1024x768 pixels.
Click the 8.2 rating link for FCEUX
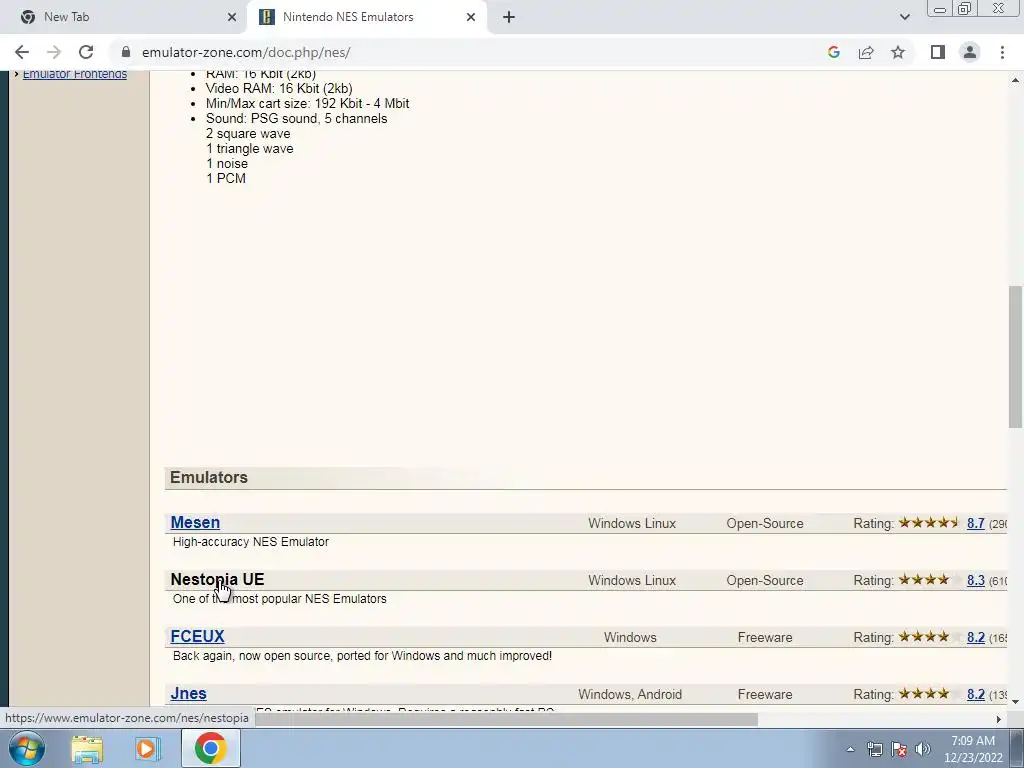(976, 637)
